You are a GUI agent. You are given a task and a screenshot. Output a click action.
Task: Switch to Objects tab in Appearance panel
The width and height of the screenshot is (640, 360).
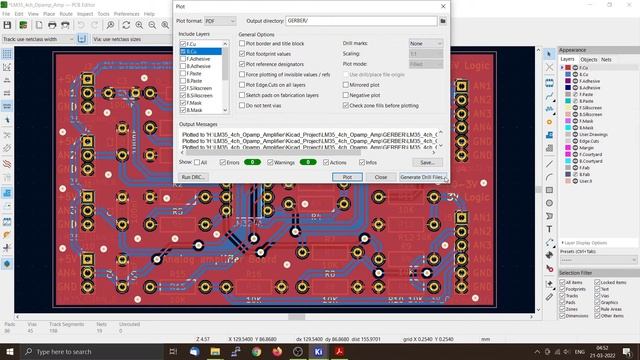point(589,60)
